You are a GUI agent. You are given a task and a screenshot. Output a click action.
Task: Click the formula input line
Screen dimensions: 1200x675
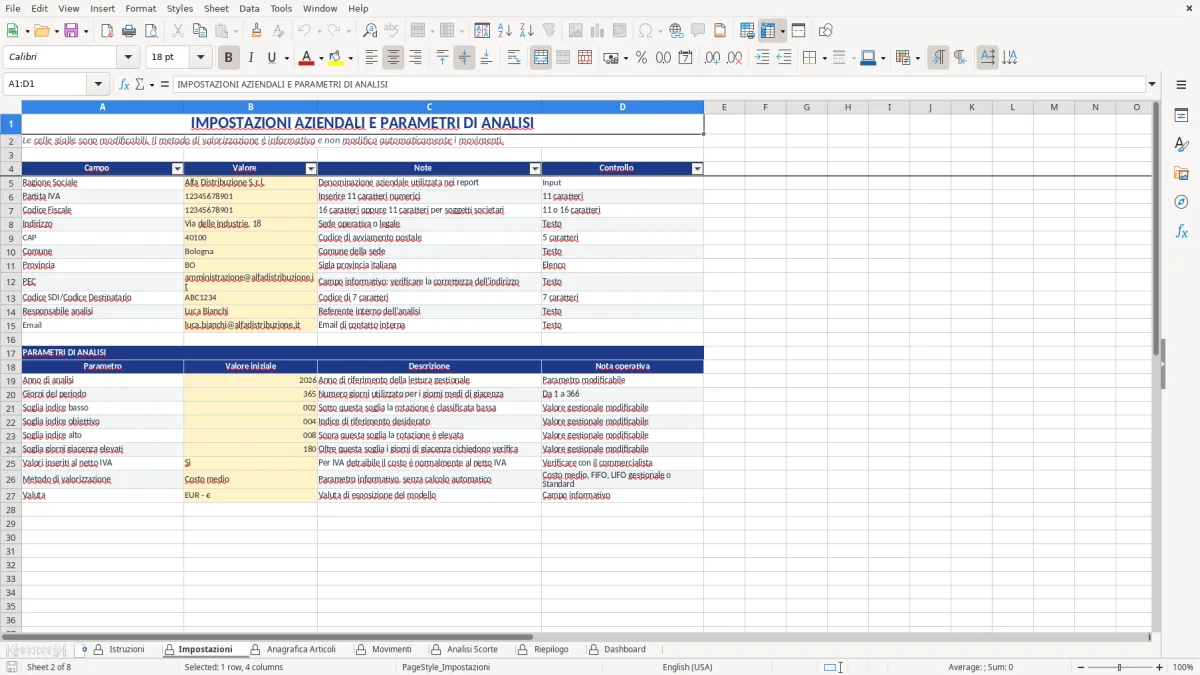click(658, 84)
